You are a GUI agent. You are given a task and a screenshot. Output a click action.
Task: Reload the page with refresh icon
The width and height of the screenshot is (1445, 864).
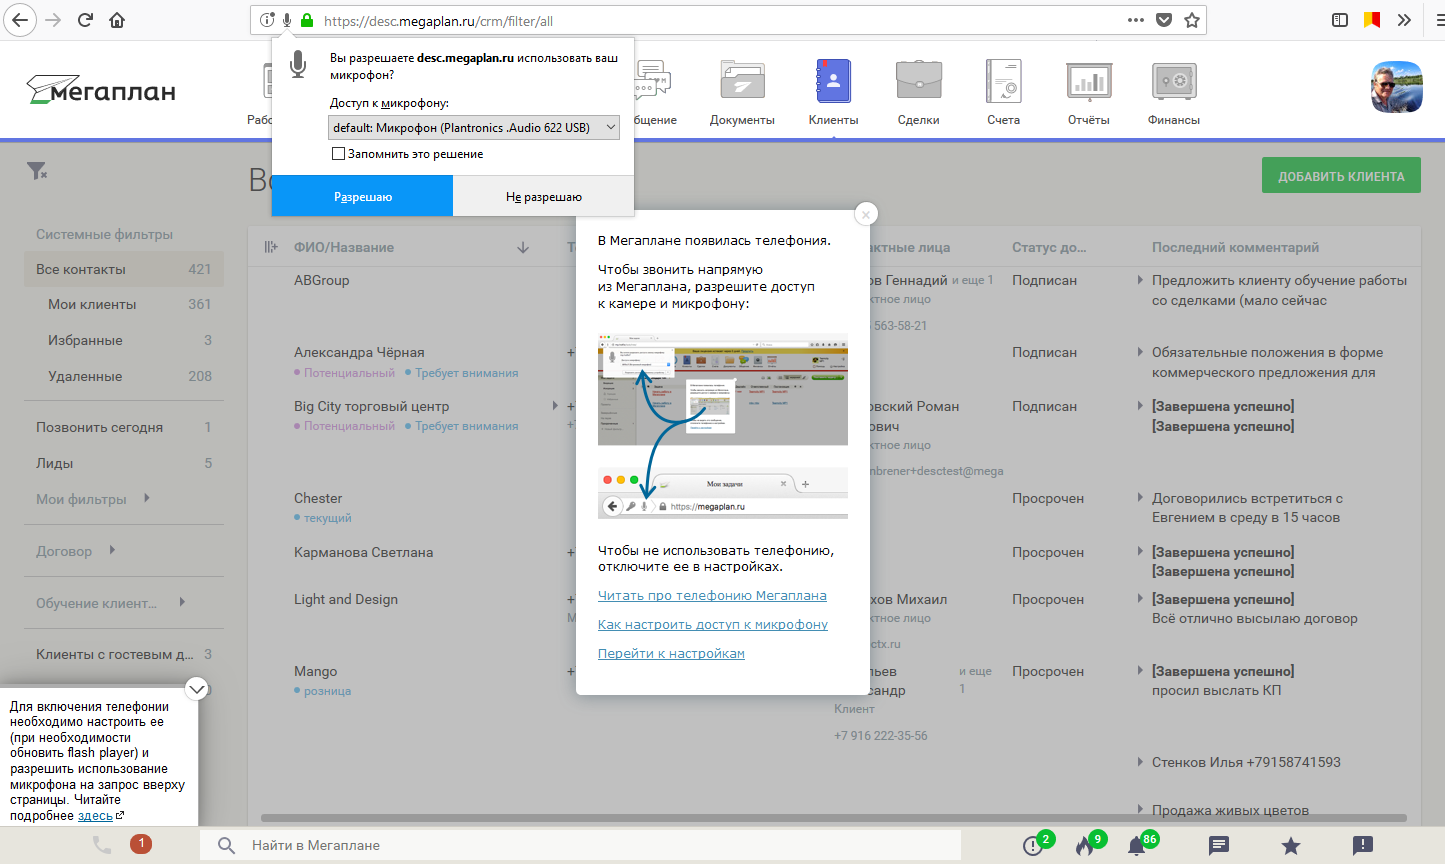coord(86,20)
